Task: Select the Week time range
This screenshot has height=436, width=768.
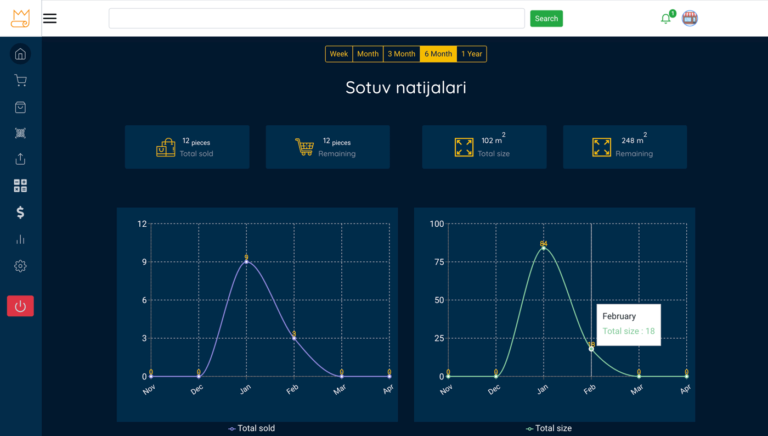Action: coord(339,54)
